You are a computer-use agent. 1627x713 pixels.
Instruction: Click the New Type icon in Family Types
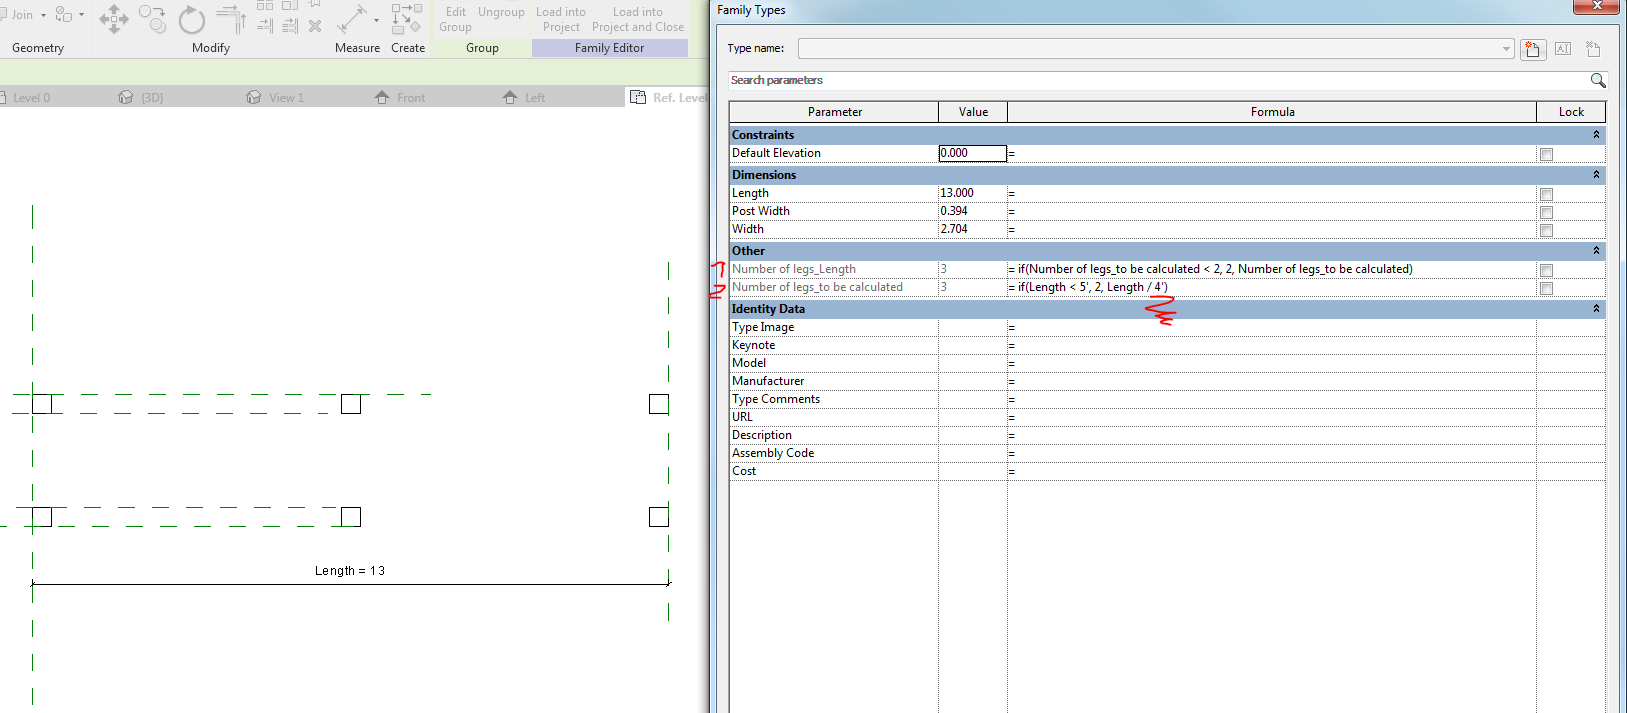tap(1533, 49)
